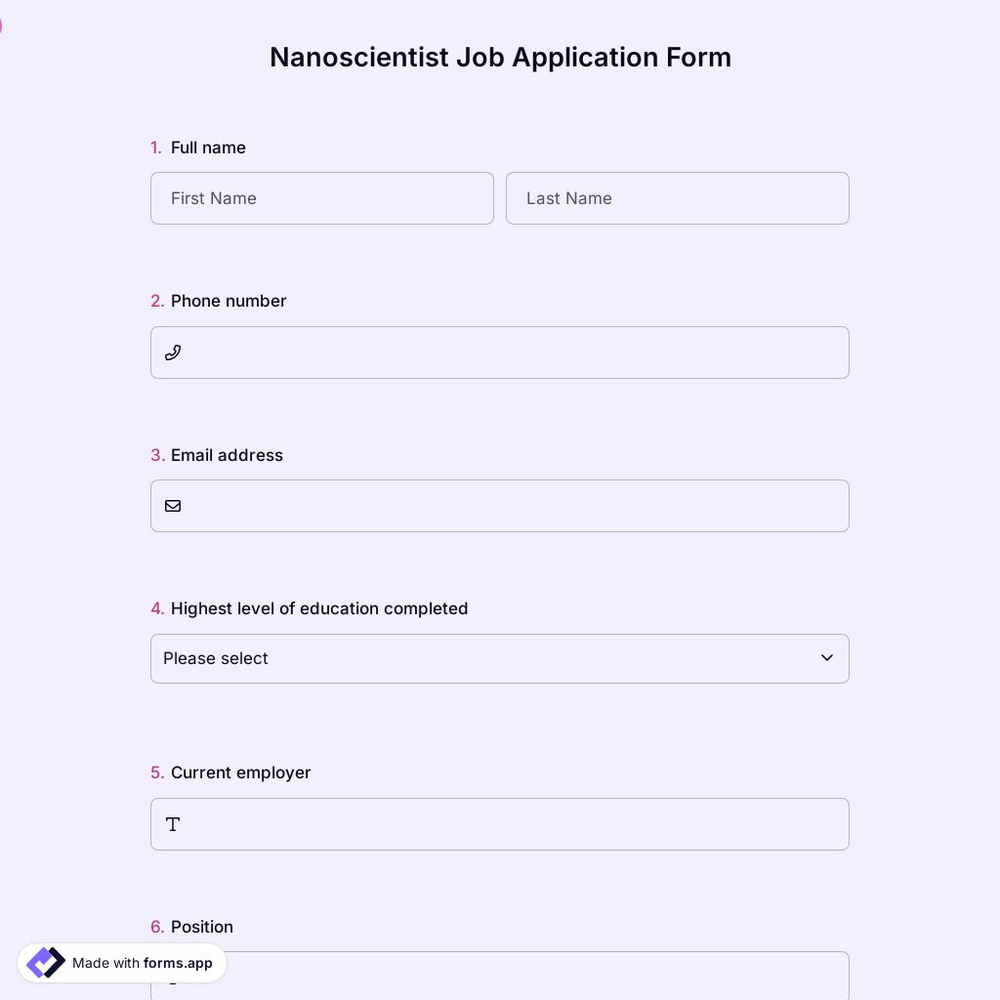Click inside the Last Name input
Image resolution: width=1000 pixels, height=1000 pixels.
pyautogui.click(x=677, y=198)
